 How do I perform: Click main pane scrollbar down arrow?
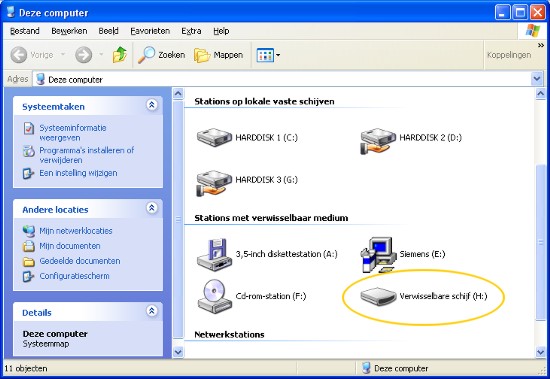coord(541,352)
